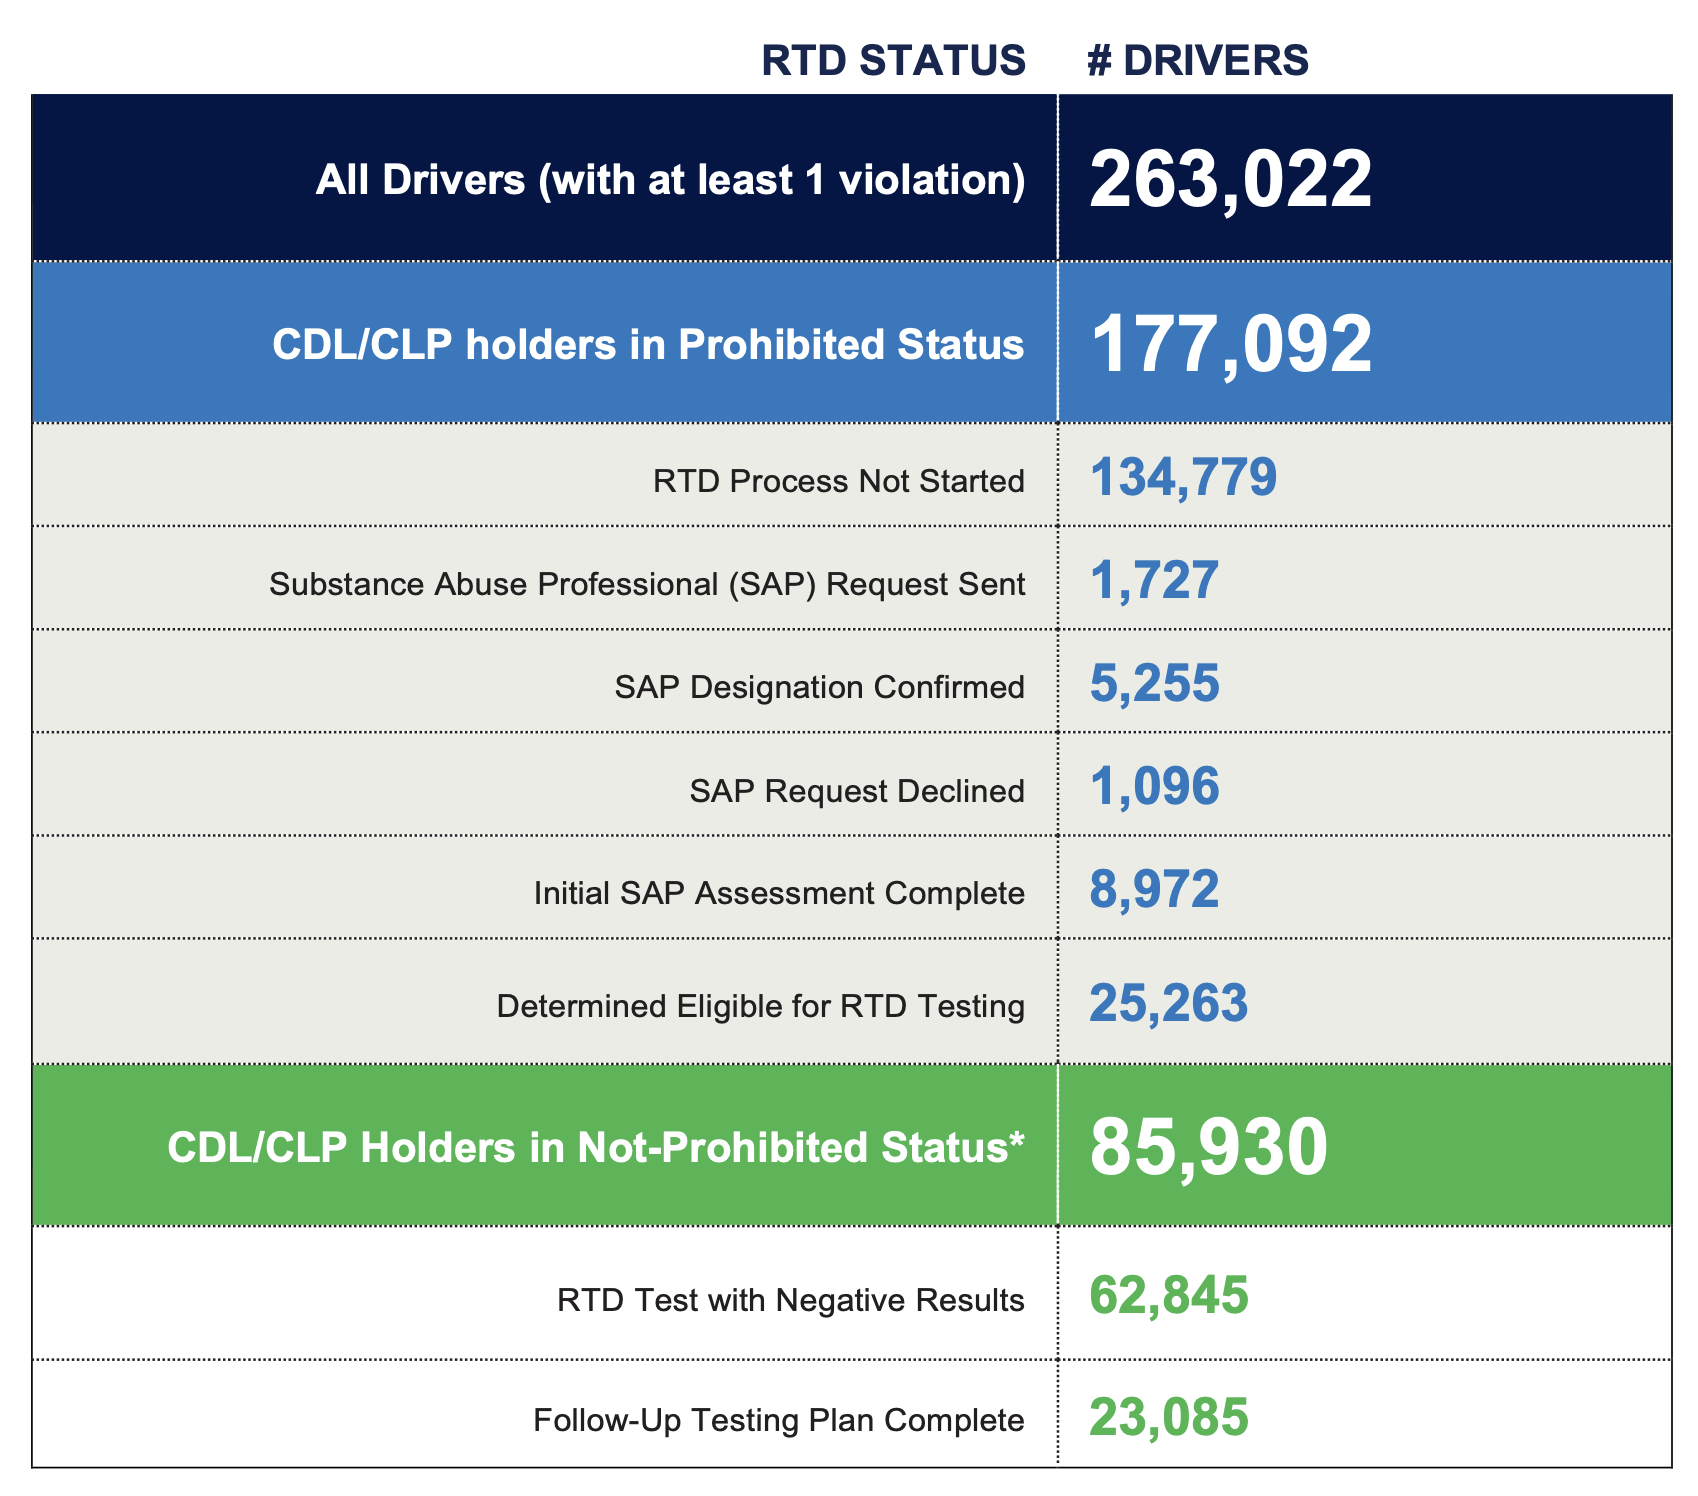Screen dimensions: 1698x1496
Task: Select the SAP Designation Confirmed label
Action: tap(819, 687)
